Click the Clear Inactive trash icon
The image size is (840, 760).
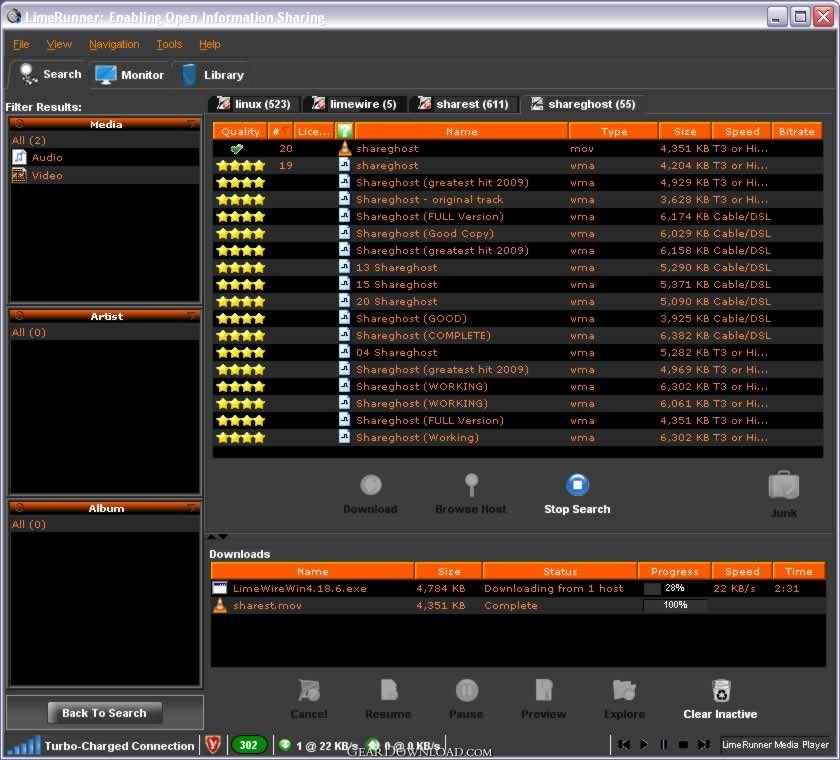click(x=721, y=690)
